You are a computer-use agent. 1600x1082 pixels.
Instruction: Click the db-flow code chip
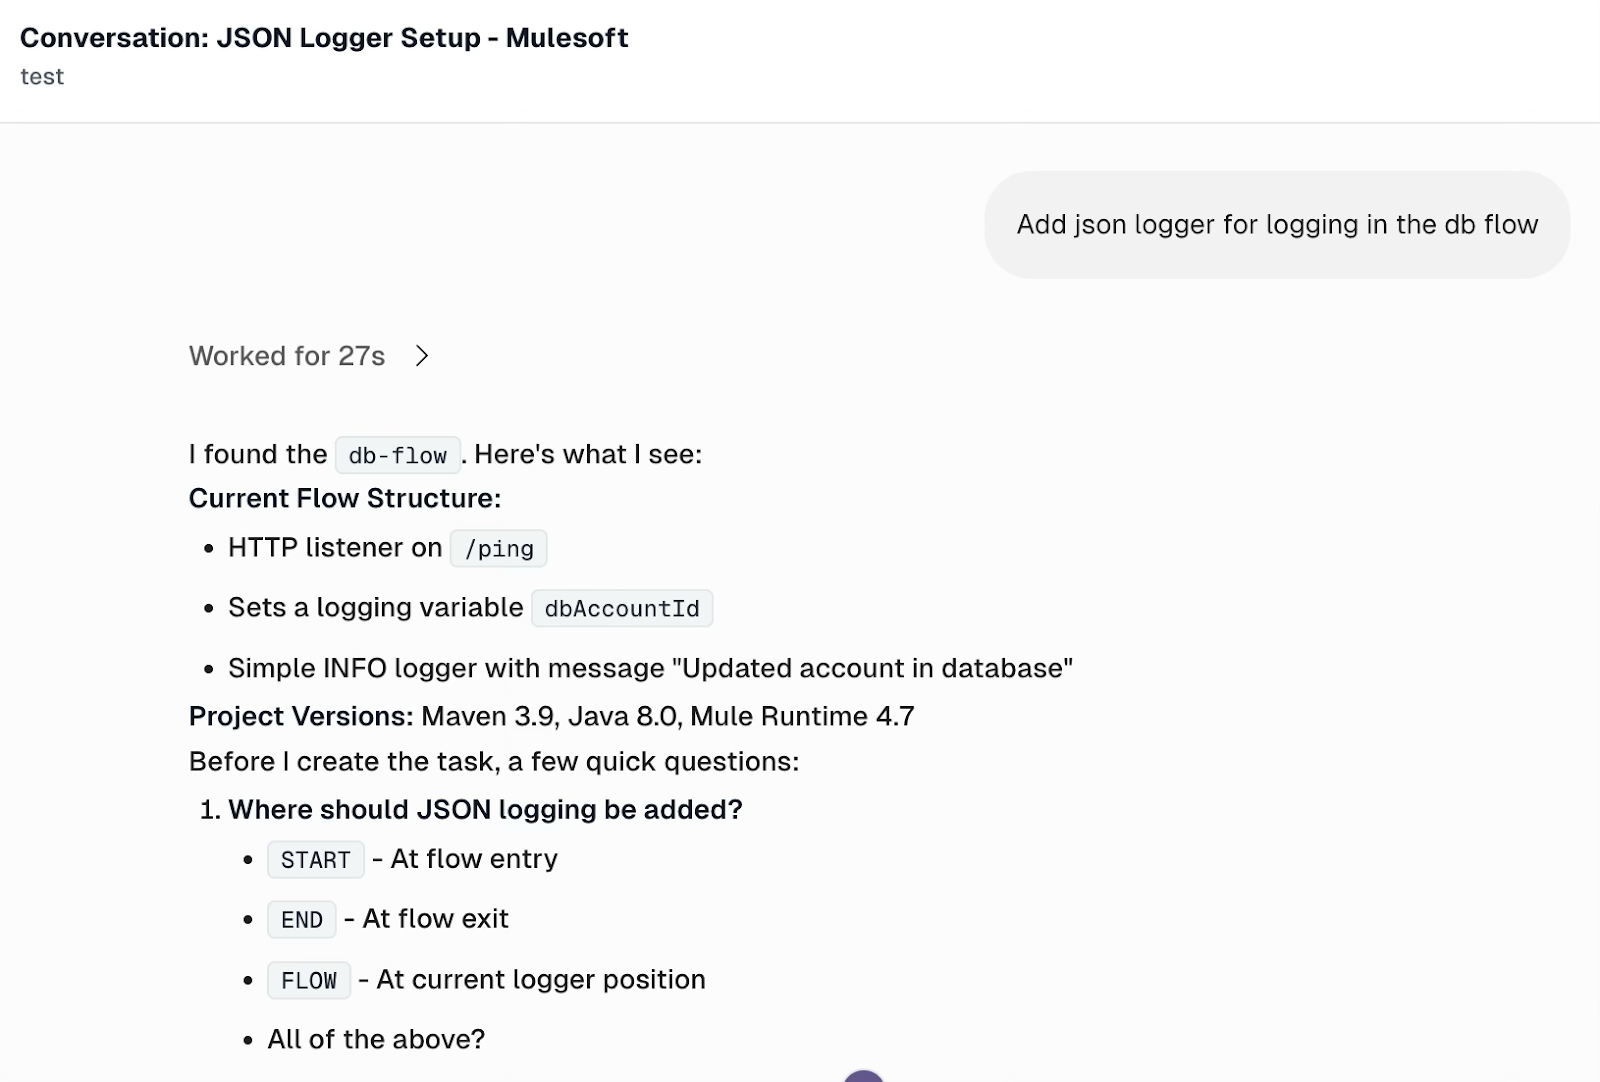coord(396,455)
